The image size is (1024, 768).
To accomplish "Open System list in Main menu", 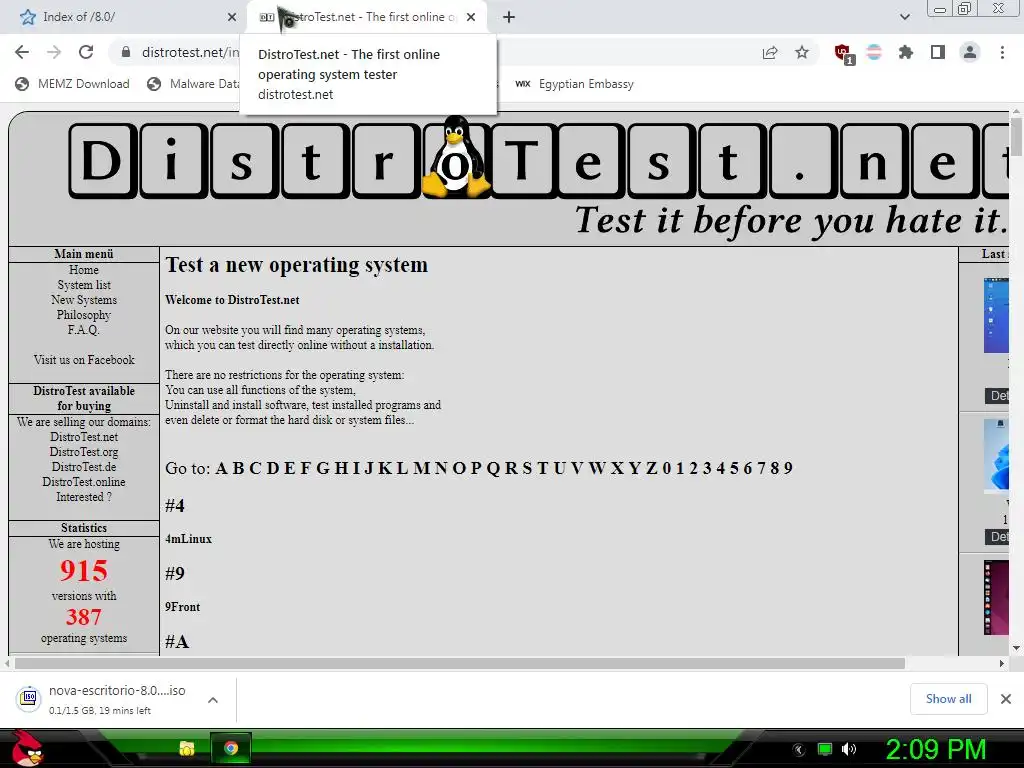I will pos(84,285).
